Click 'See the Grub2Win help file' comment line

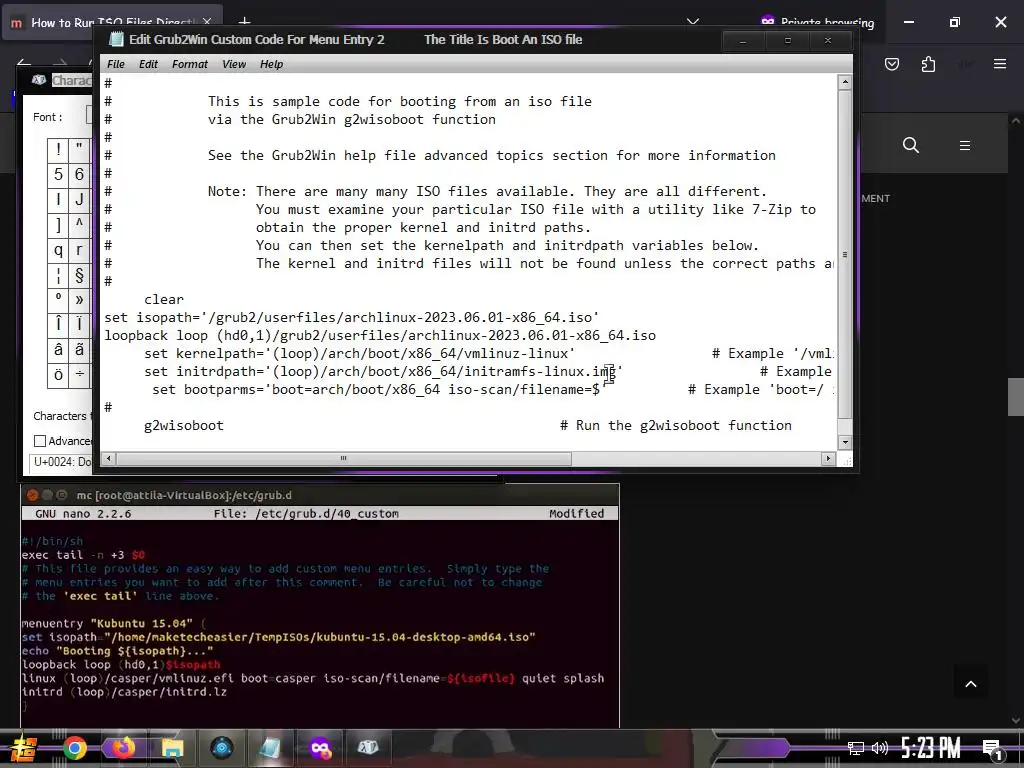[492, 155]
